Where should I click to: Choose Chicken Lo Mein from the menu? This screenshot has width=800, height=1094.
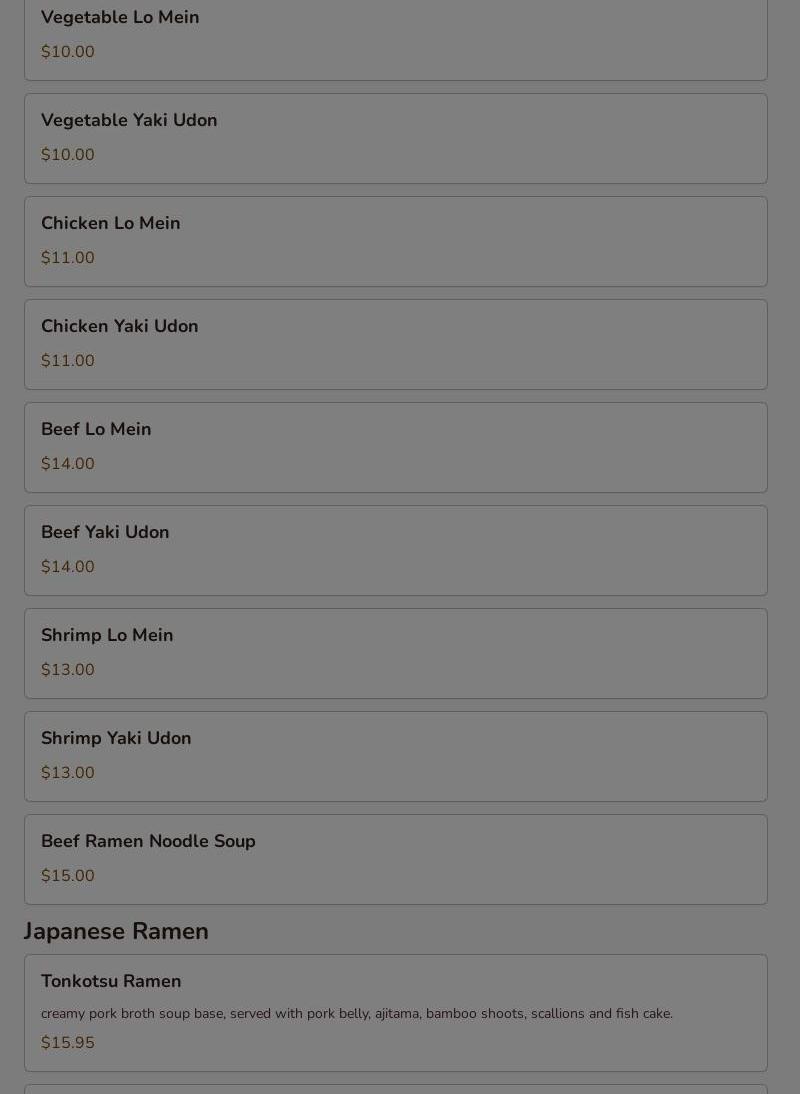pos(395,241)
